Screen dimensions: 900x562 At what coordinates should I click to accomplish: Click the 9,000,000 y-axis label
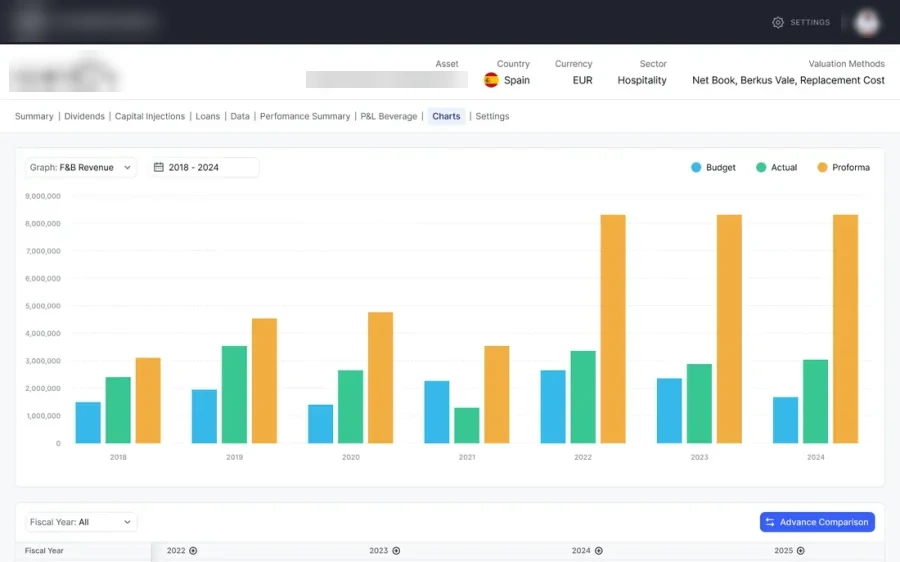[x=42, y=196]
